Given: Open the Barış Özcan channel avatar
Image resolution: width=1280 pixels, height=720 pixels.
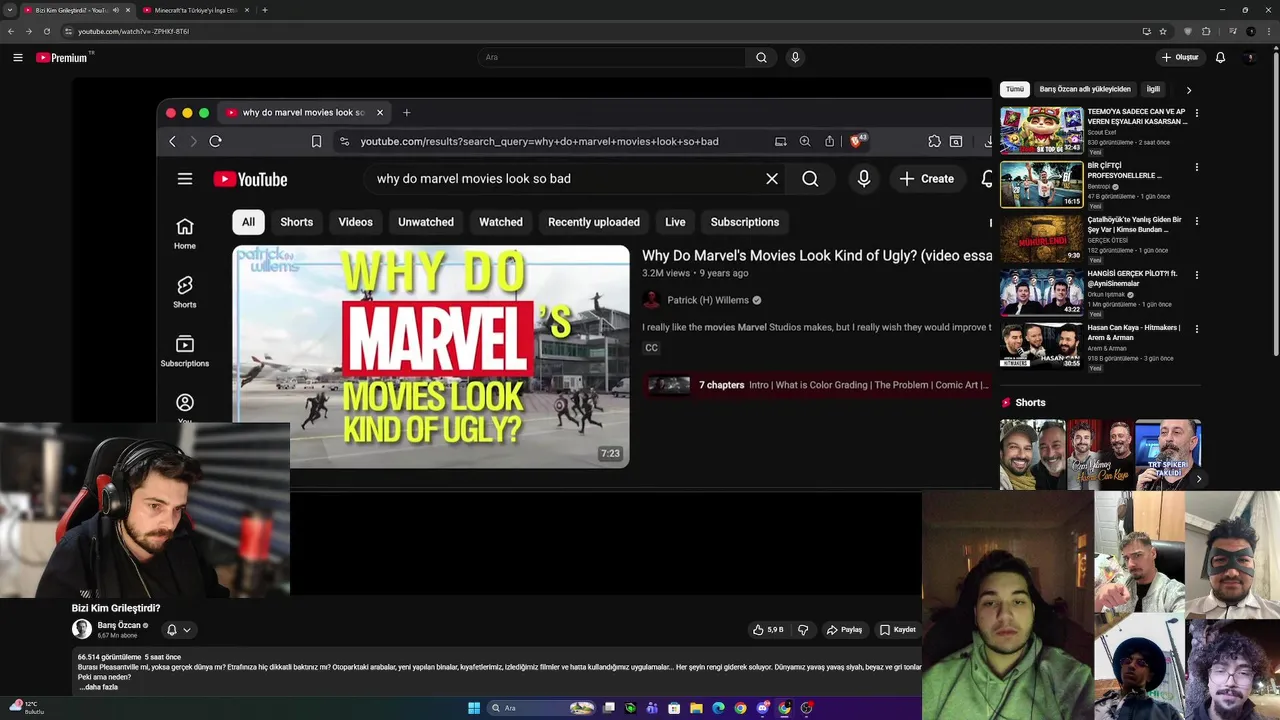Looking at the screenshot, I should [x=82, y=629].
